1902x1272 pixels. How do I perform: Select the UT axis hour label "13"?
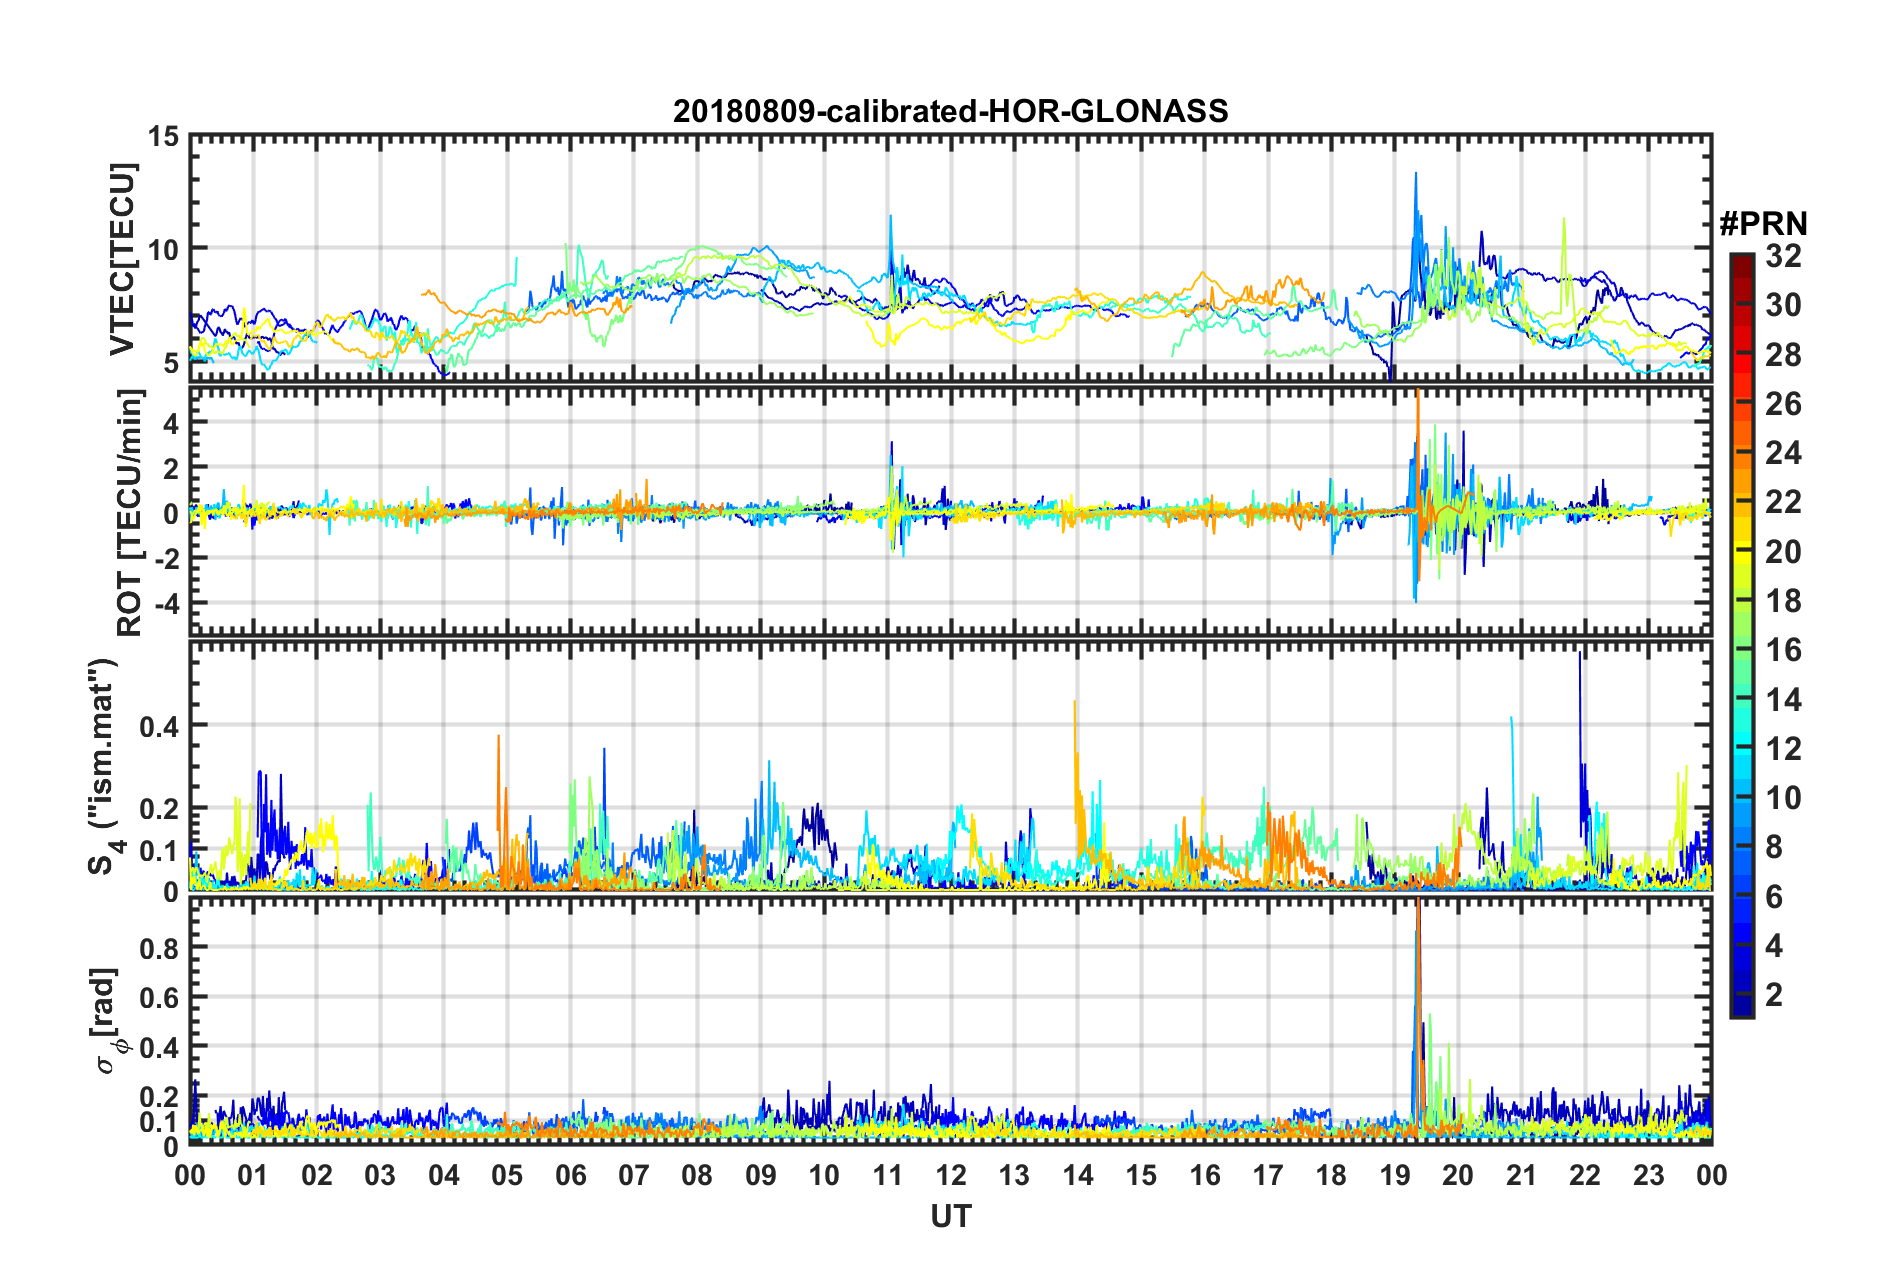[1014, 1175]
